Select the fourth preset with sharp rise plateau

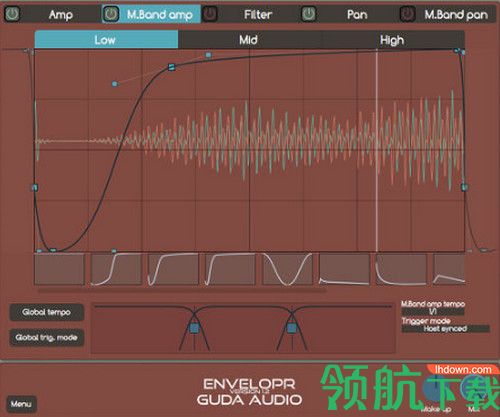(x=230, y=269)
